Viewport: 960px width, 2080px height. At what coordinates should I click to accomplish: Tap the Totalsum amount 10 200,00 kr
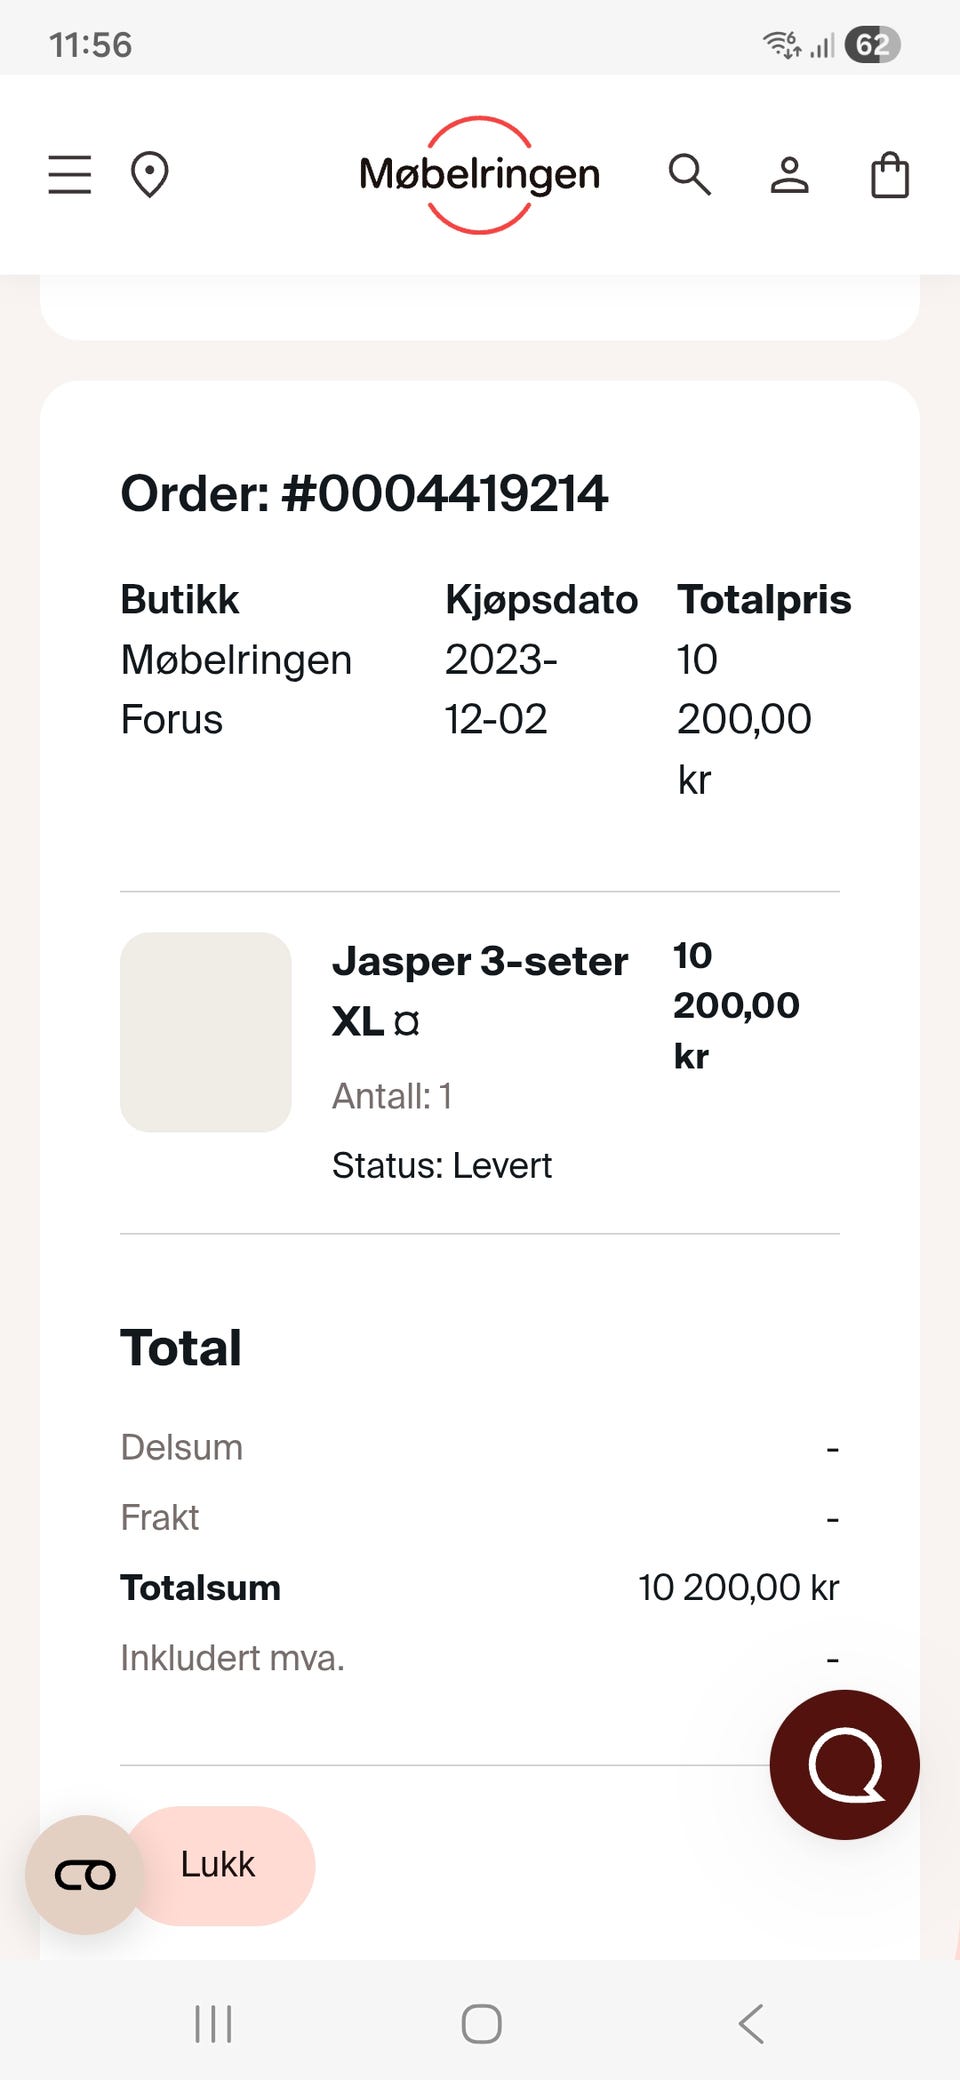(738, 1587)
